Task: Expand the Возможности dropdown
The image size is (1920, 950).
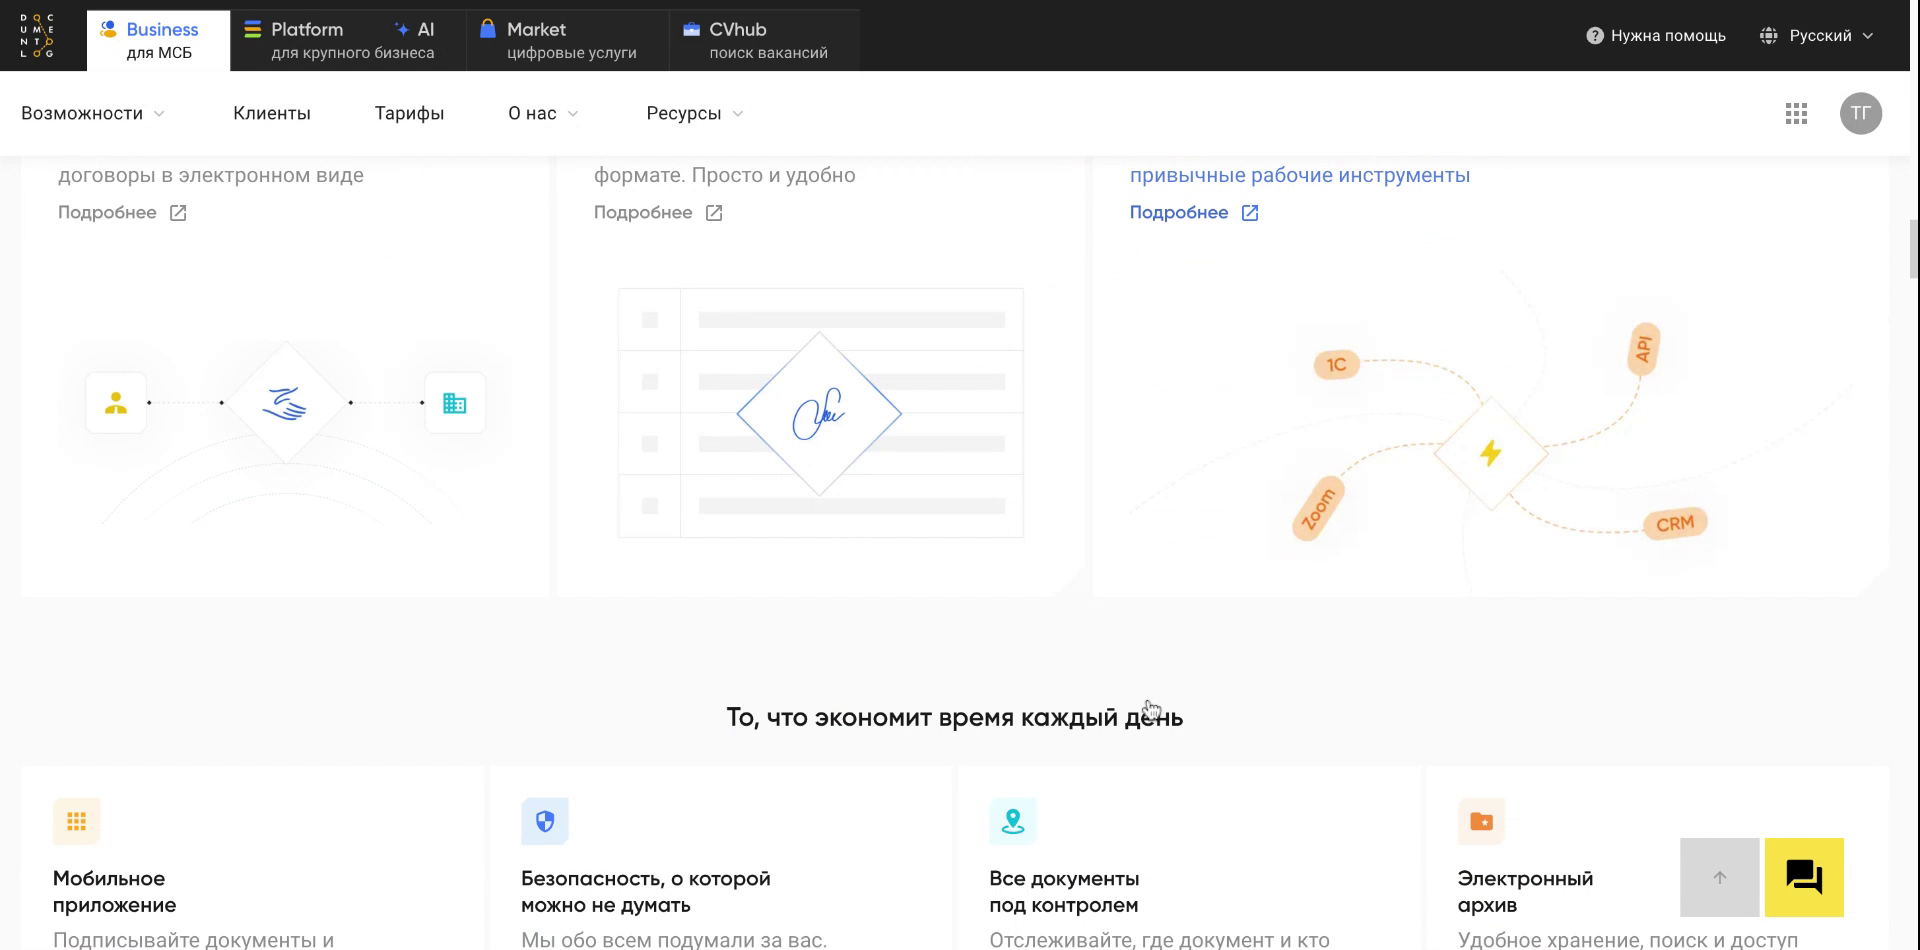Action: (x=92, y=113)
